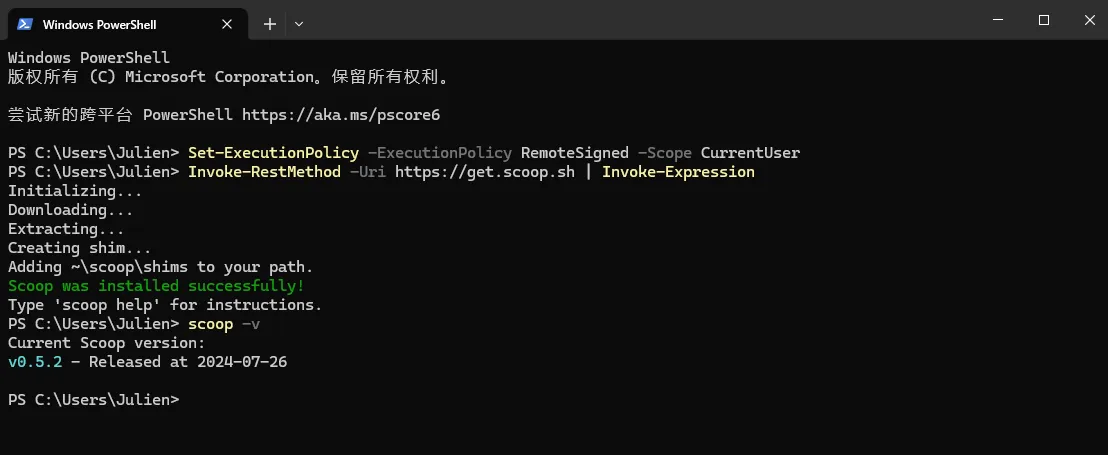Click the PowerShell icon in the tab
Viewport: 1108px width, 455px height.
coord(25,23)
